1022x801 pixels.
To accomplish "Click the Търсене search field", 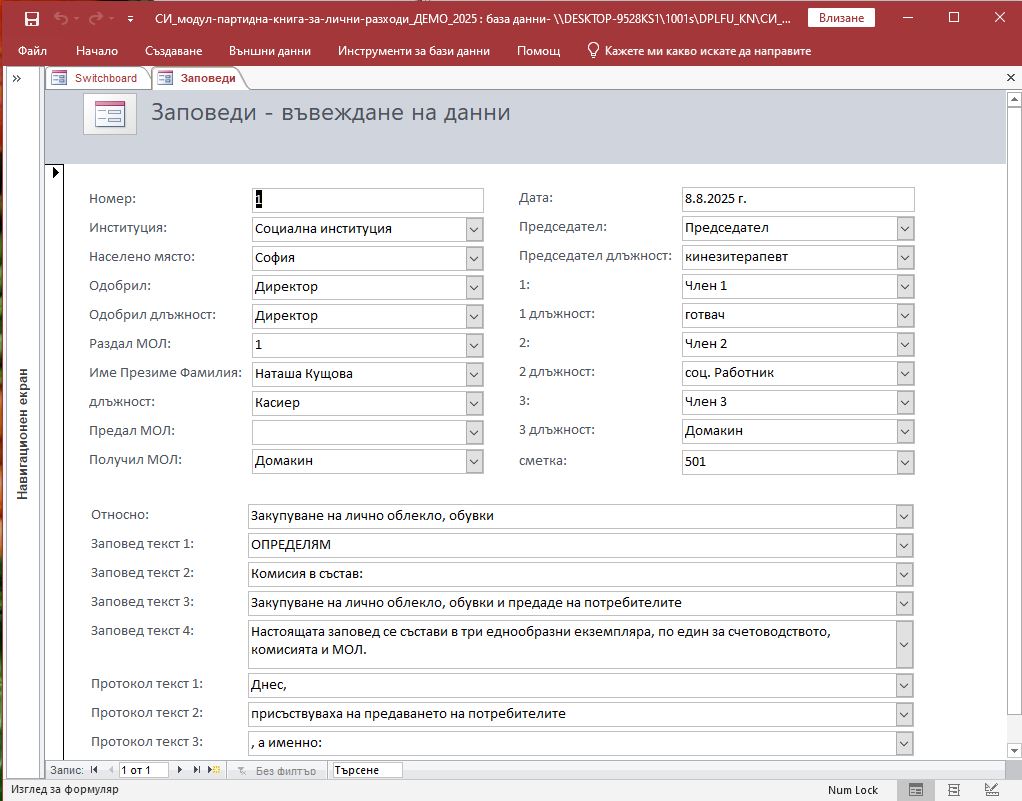I will pos(367,770).
